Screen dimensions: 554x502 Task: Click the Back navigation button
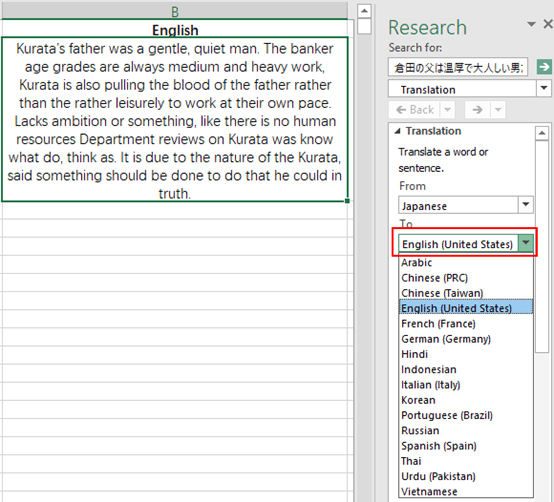click(415, 110)
